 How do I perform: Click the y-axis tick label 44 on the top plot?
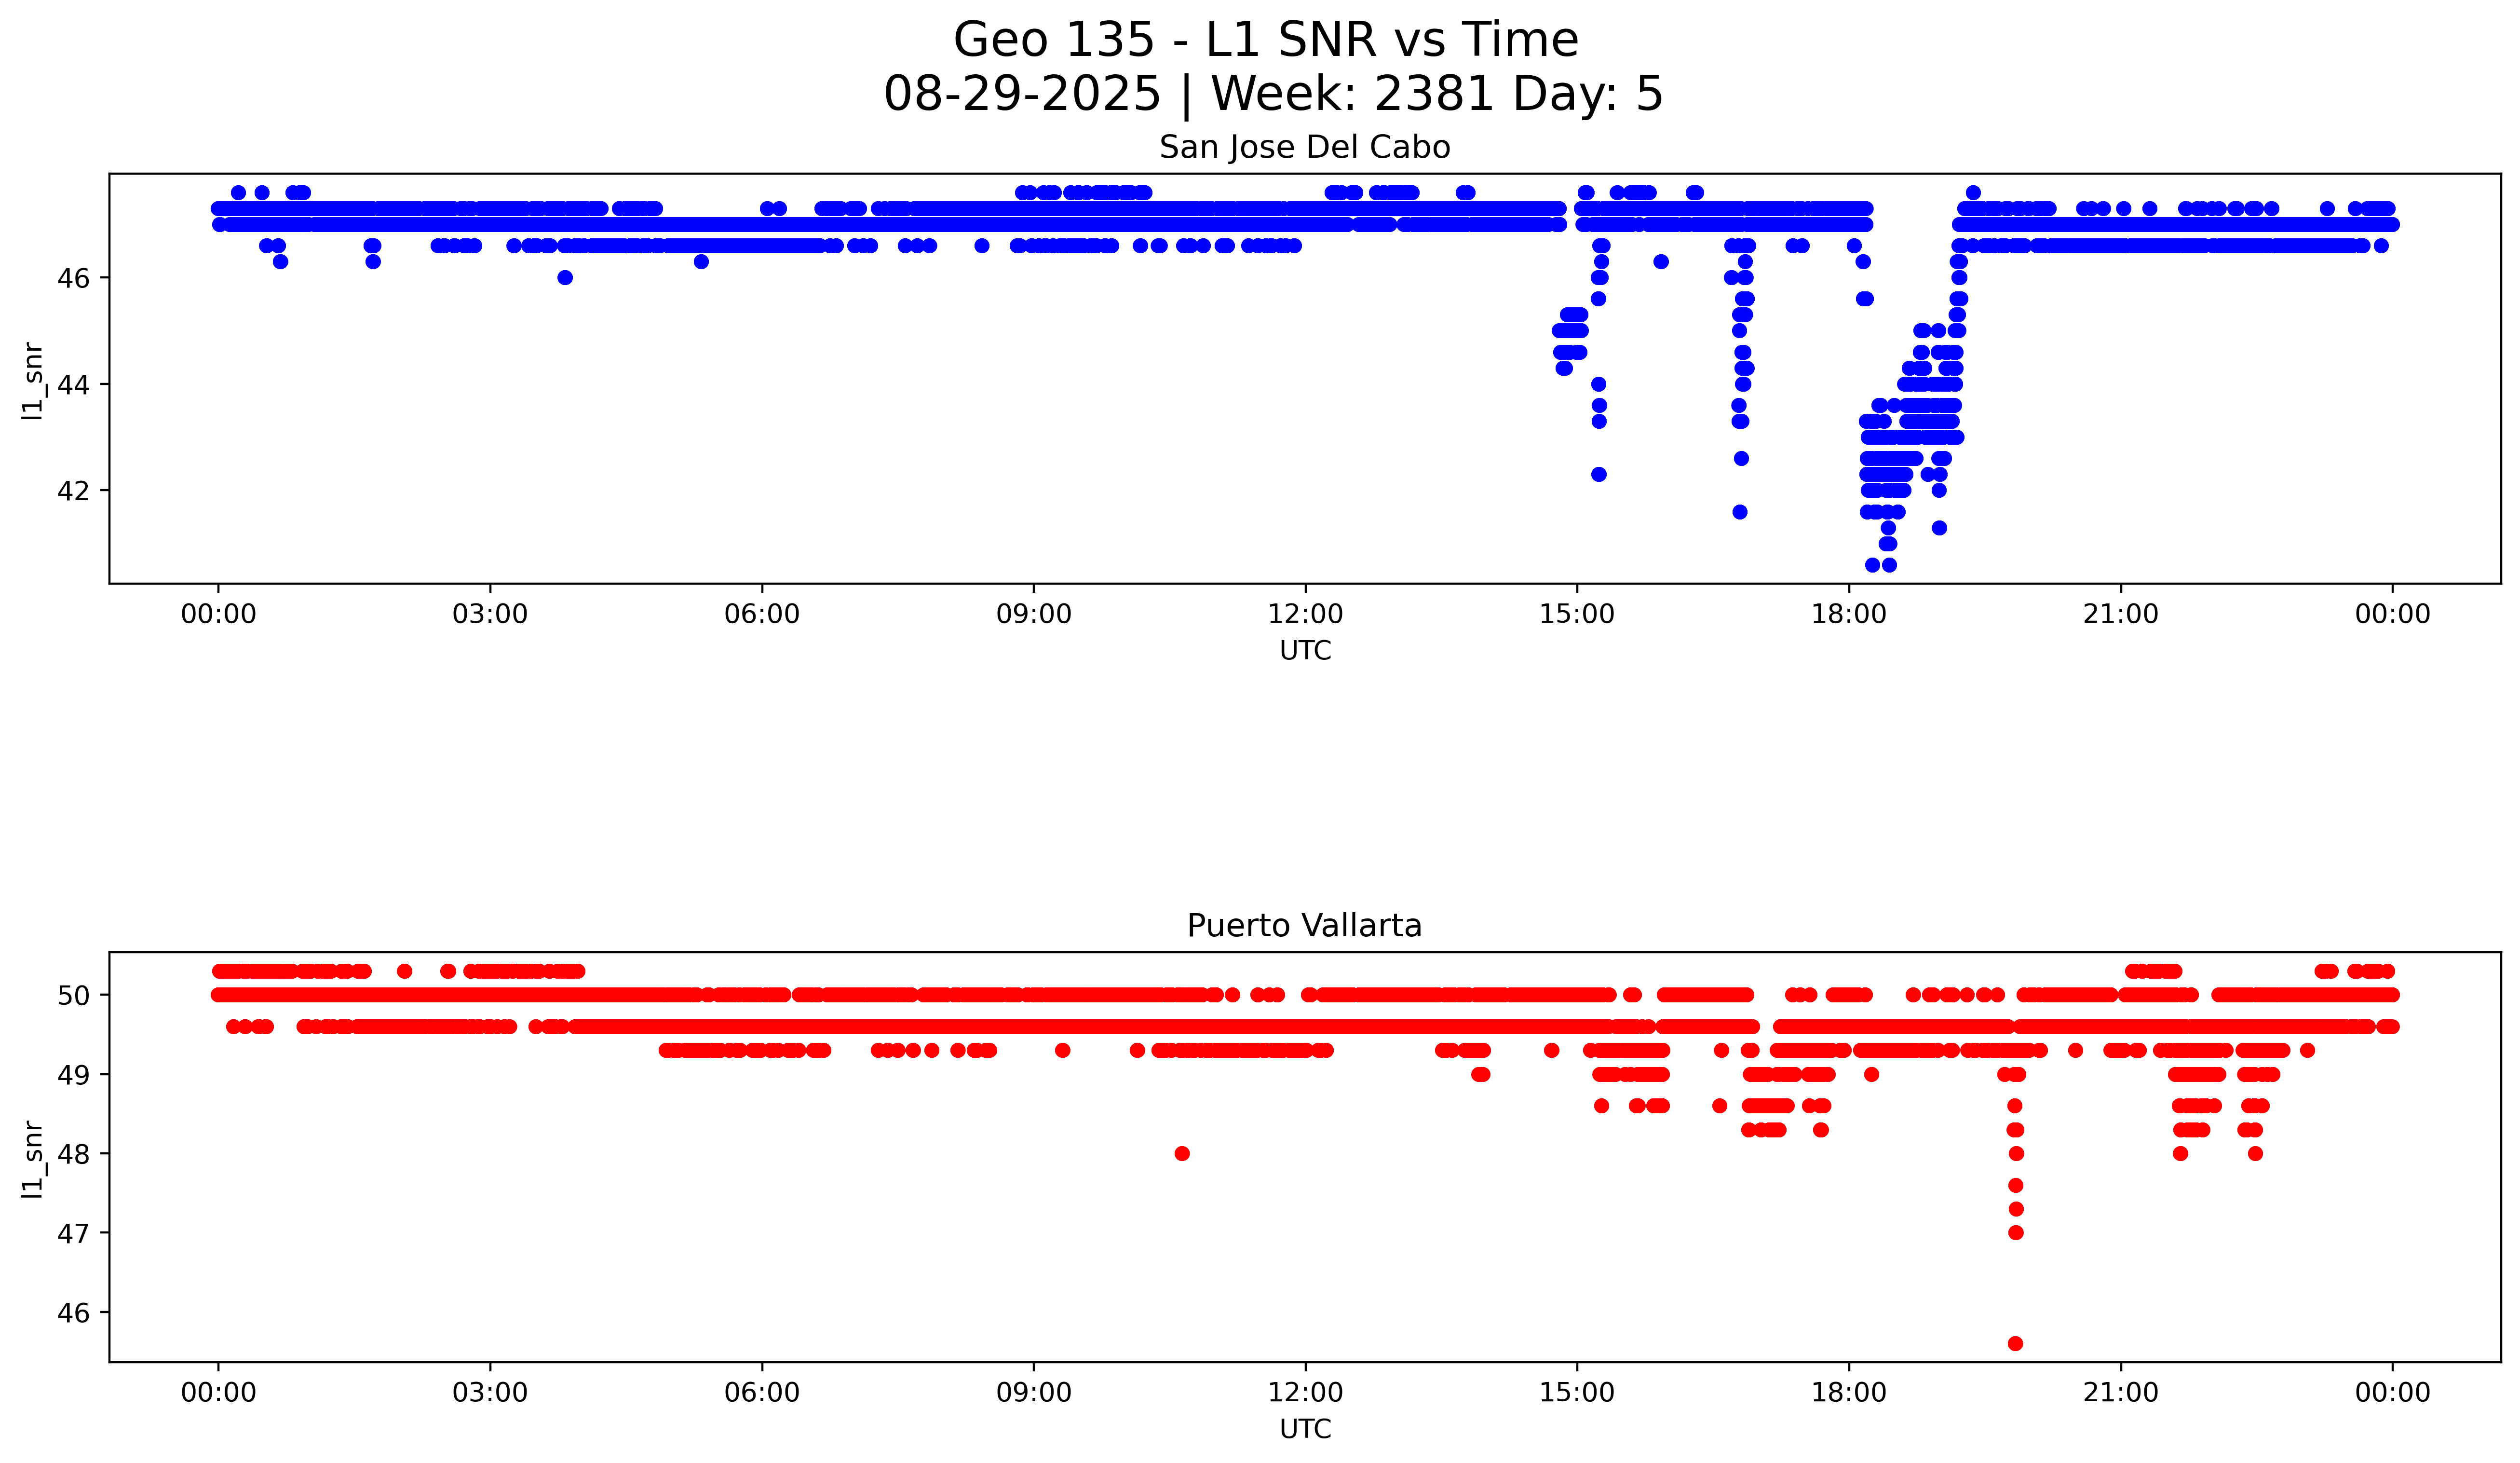click(73, 385)
